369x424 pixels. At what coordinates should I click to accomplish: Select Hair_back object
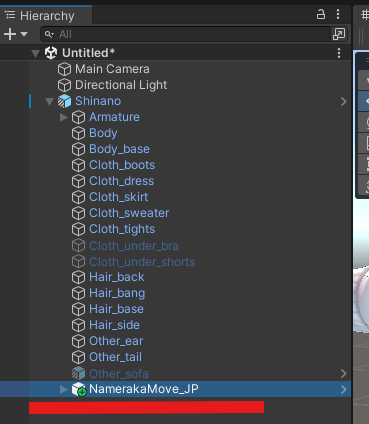click(x=117, y=277)
